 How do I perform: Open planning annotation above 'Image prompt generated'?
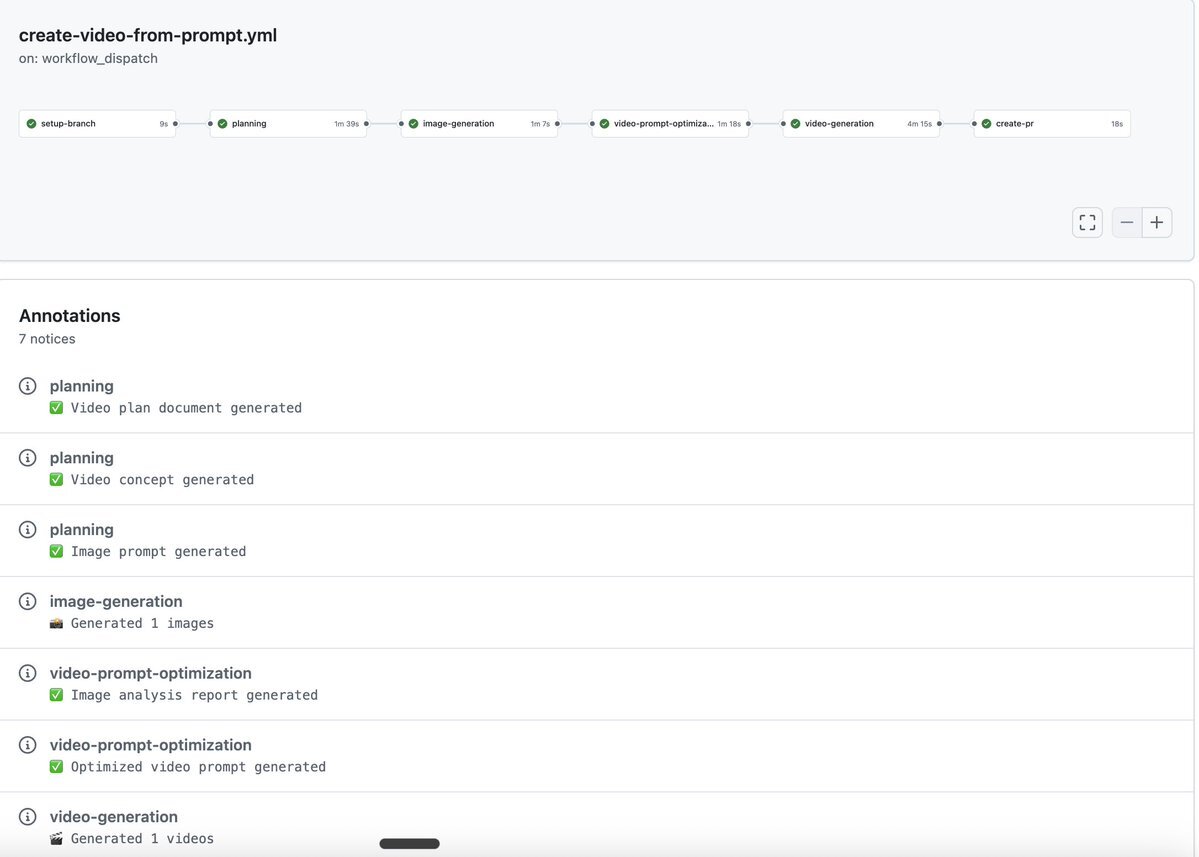[x=82, y=530]
